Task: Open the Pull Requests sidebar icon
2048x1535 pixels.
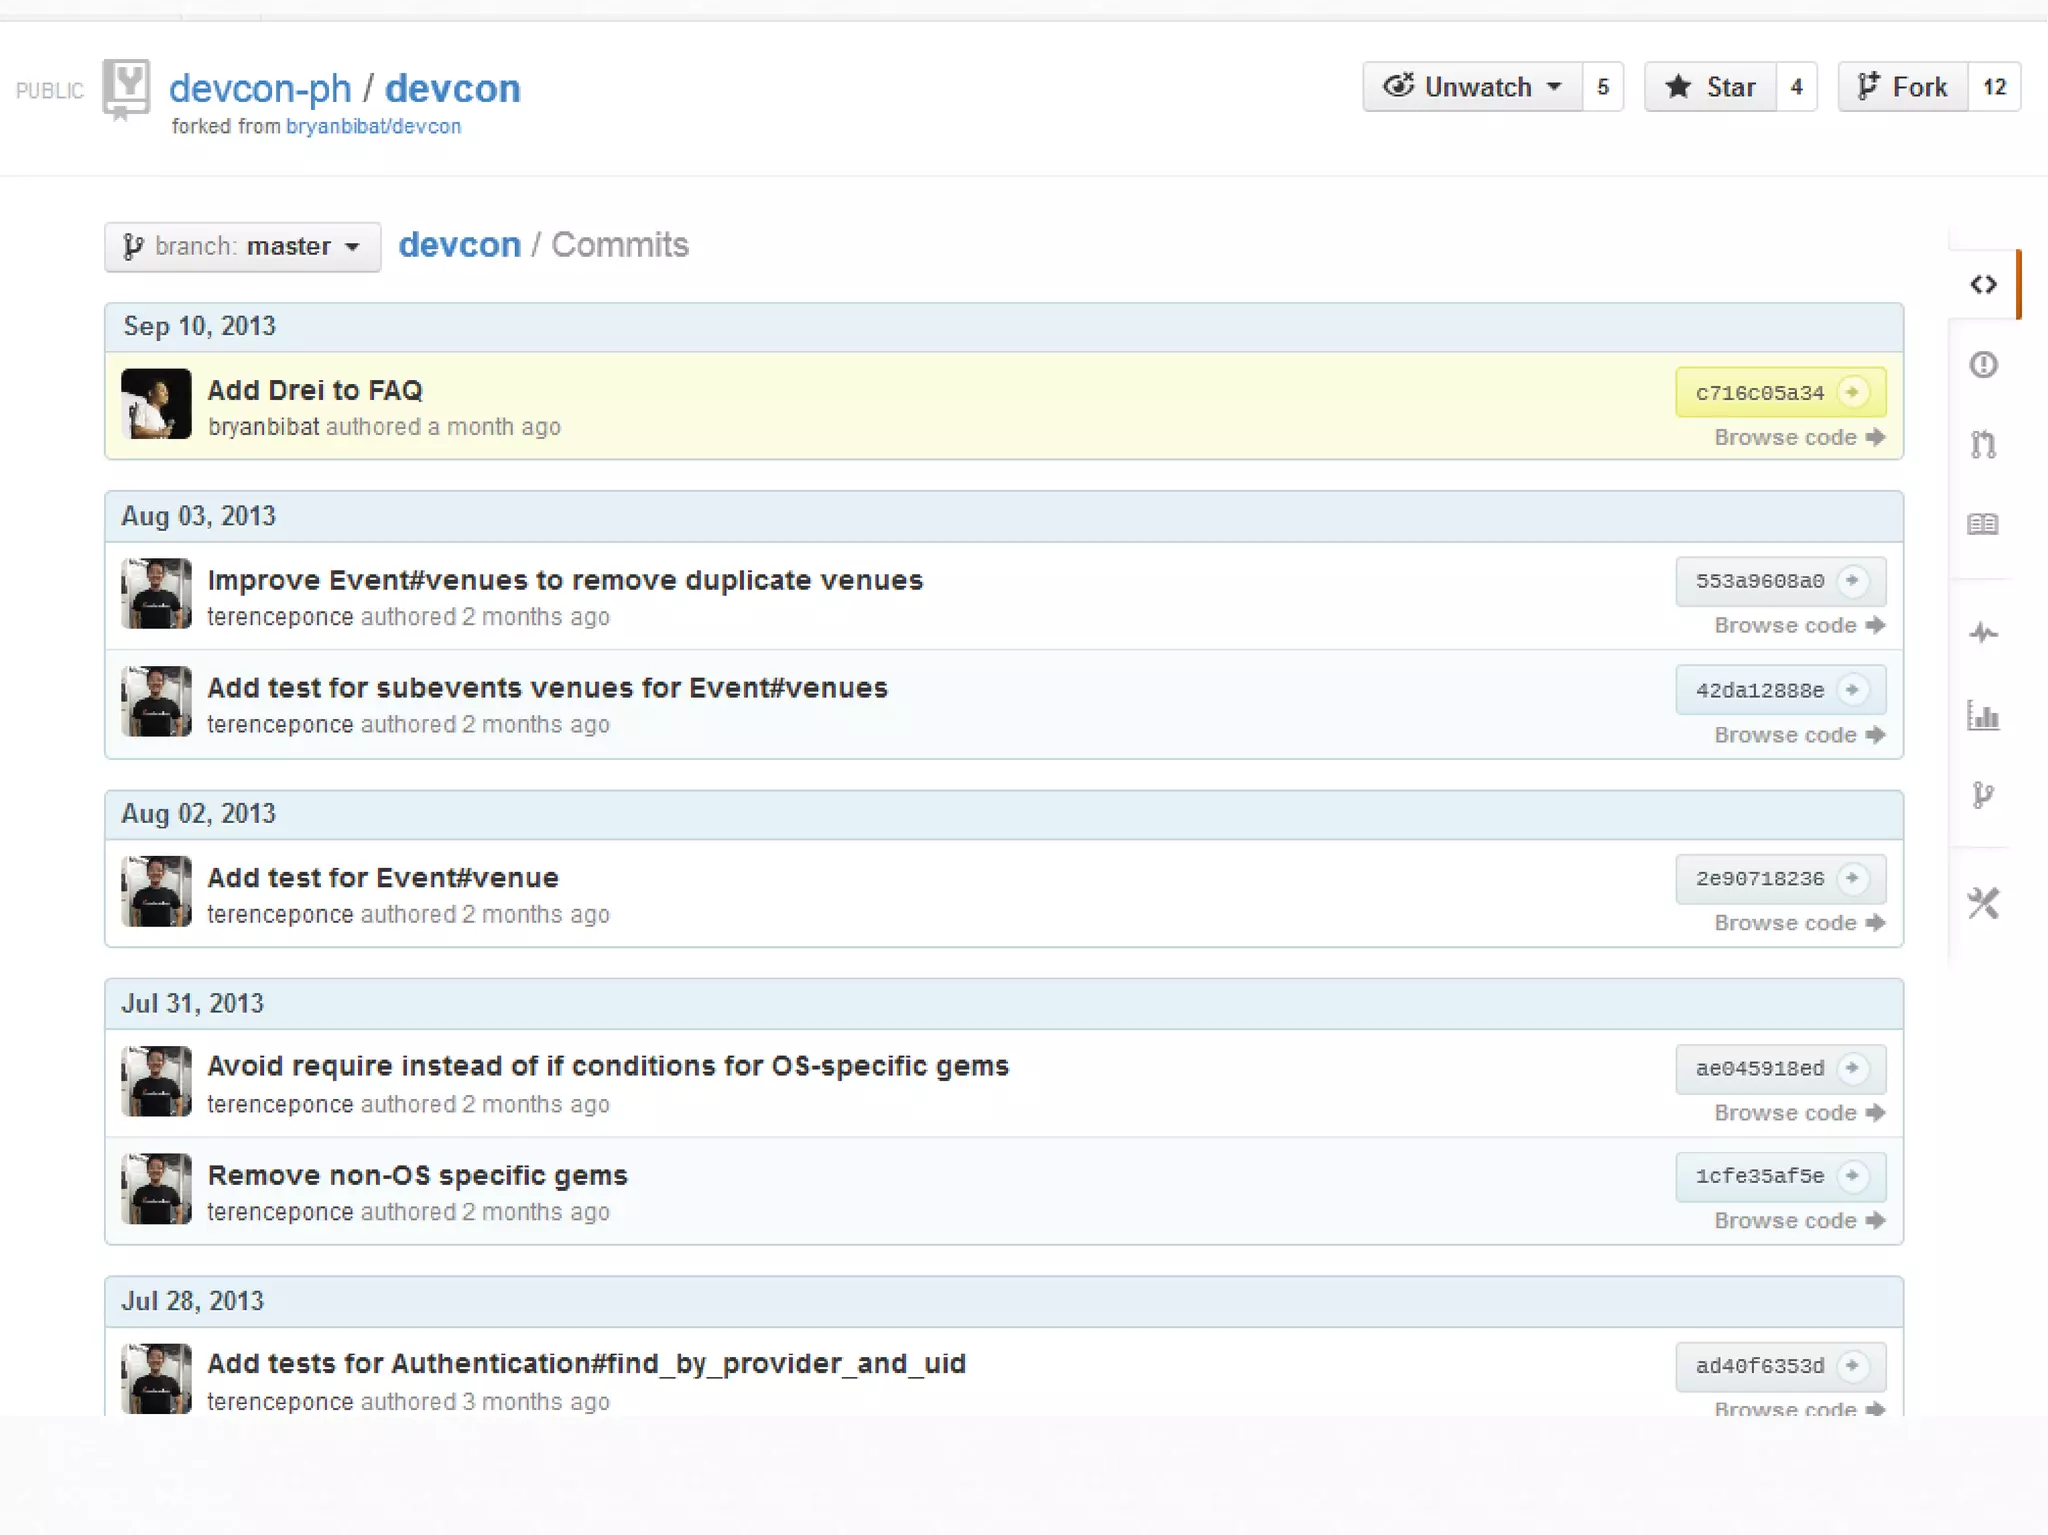Action: [x=1983, y=444]
